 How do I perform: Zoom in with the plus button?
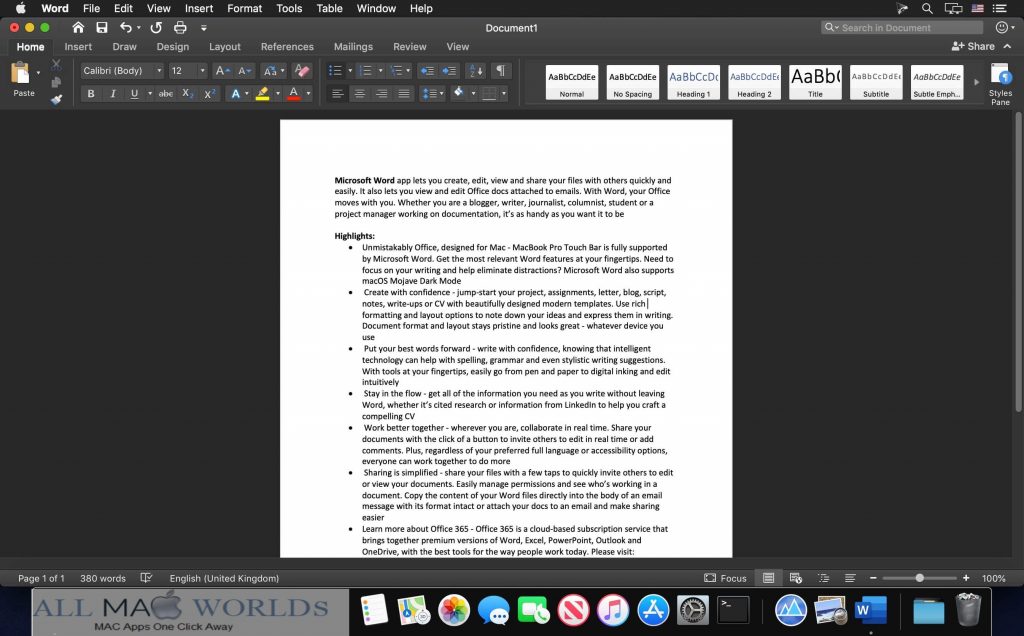tap(966, 578)
